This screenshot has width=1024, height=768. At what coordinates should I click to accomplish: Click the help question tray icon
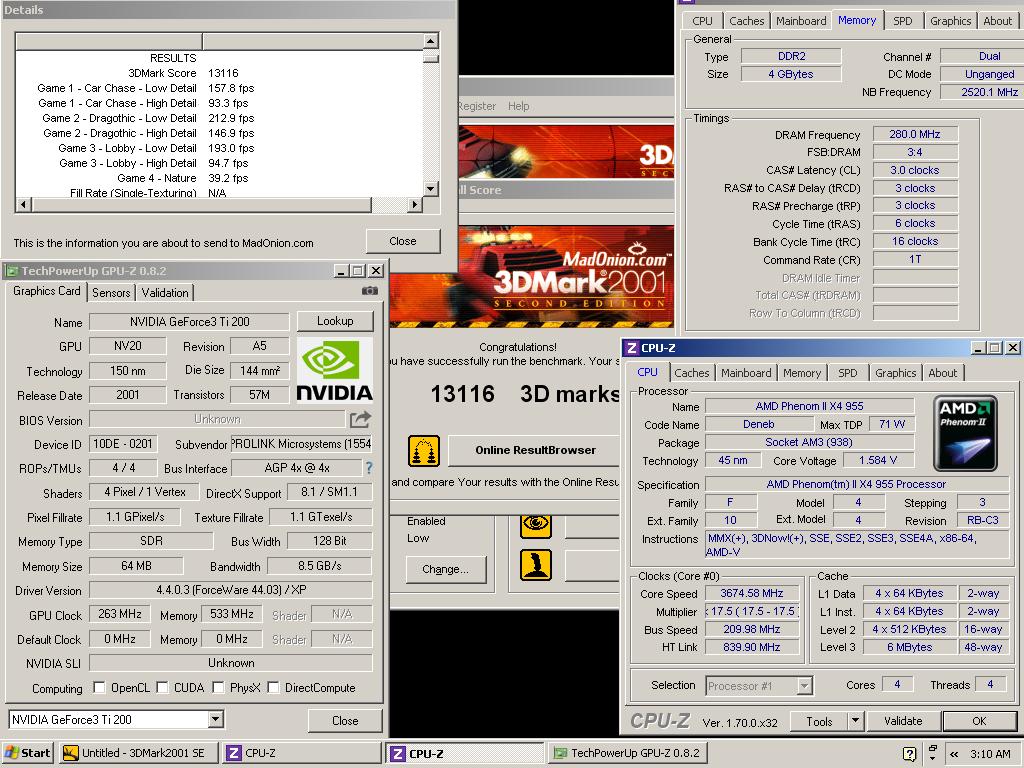909,754
